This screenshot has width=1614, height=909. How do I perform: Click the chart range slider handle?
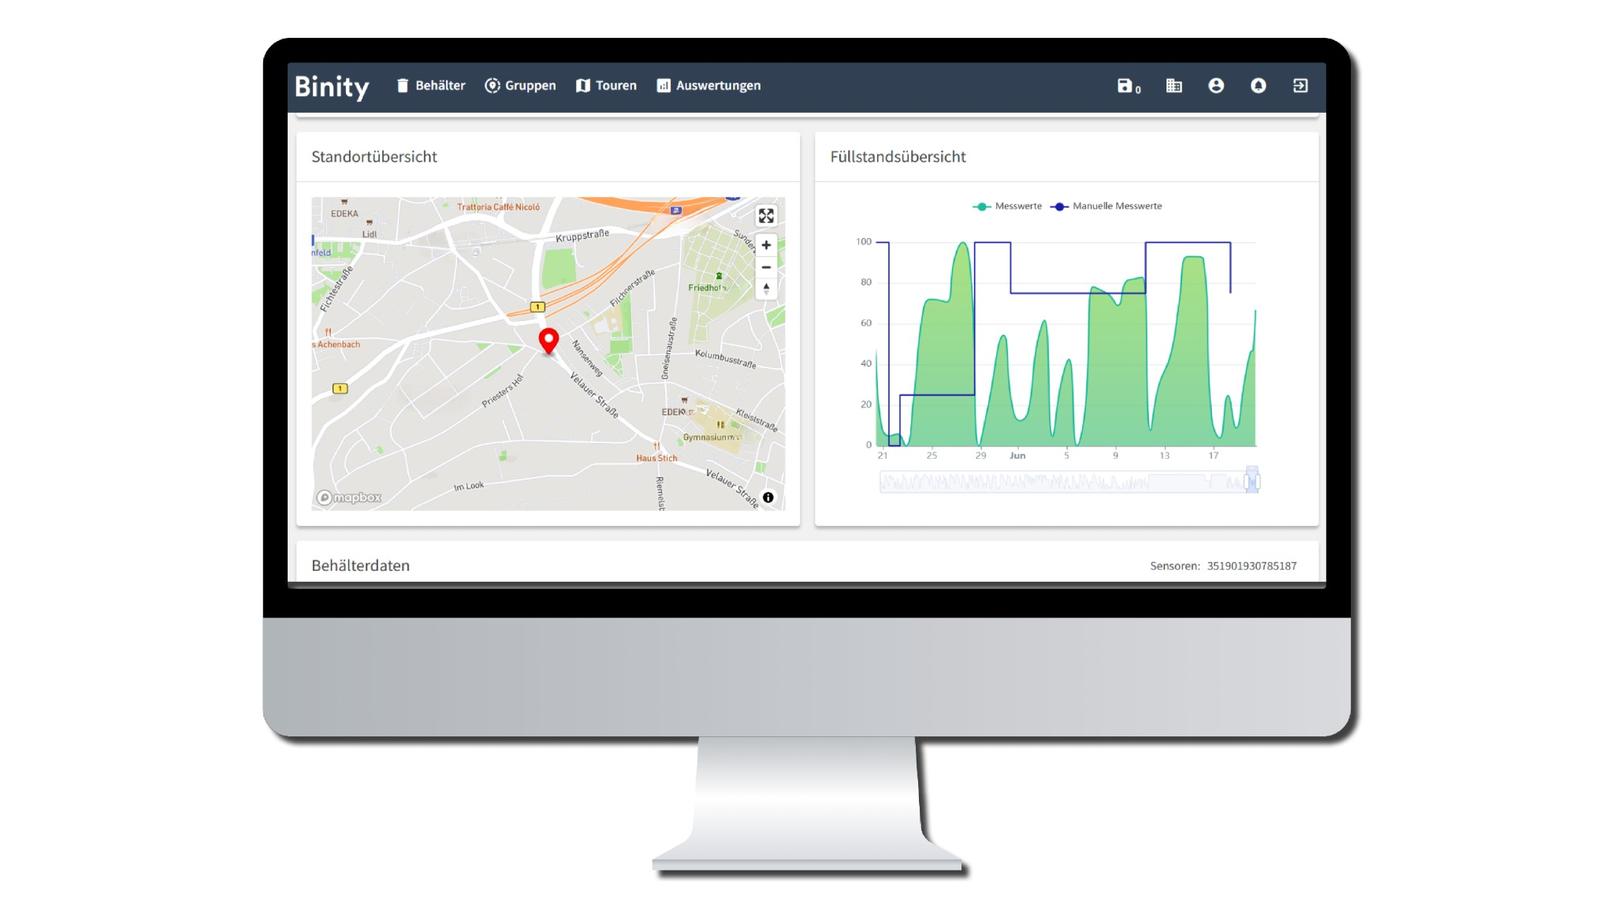click(x=1251, y=482)
